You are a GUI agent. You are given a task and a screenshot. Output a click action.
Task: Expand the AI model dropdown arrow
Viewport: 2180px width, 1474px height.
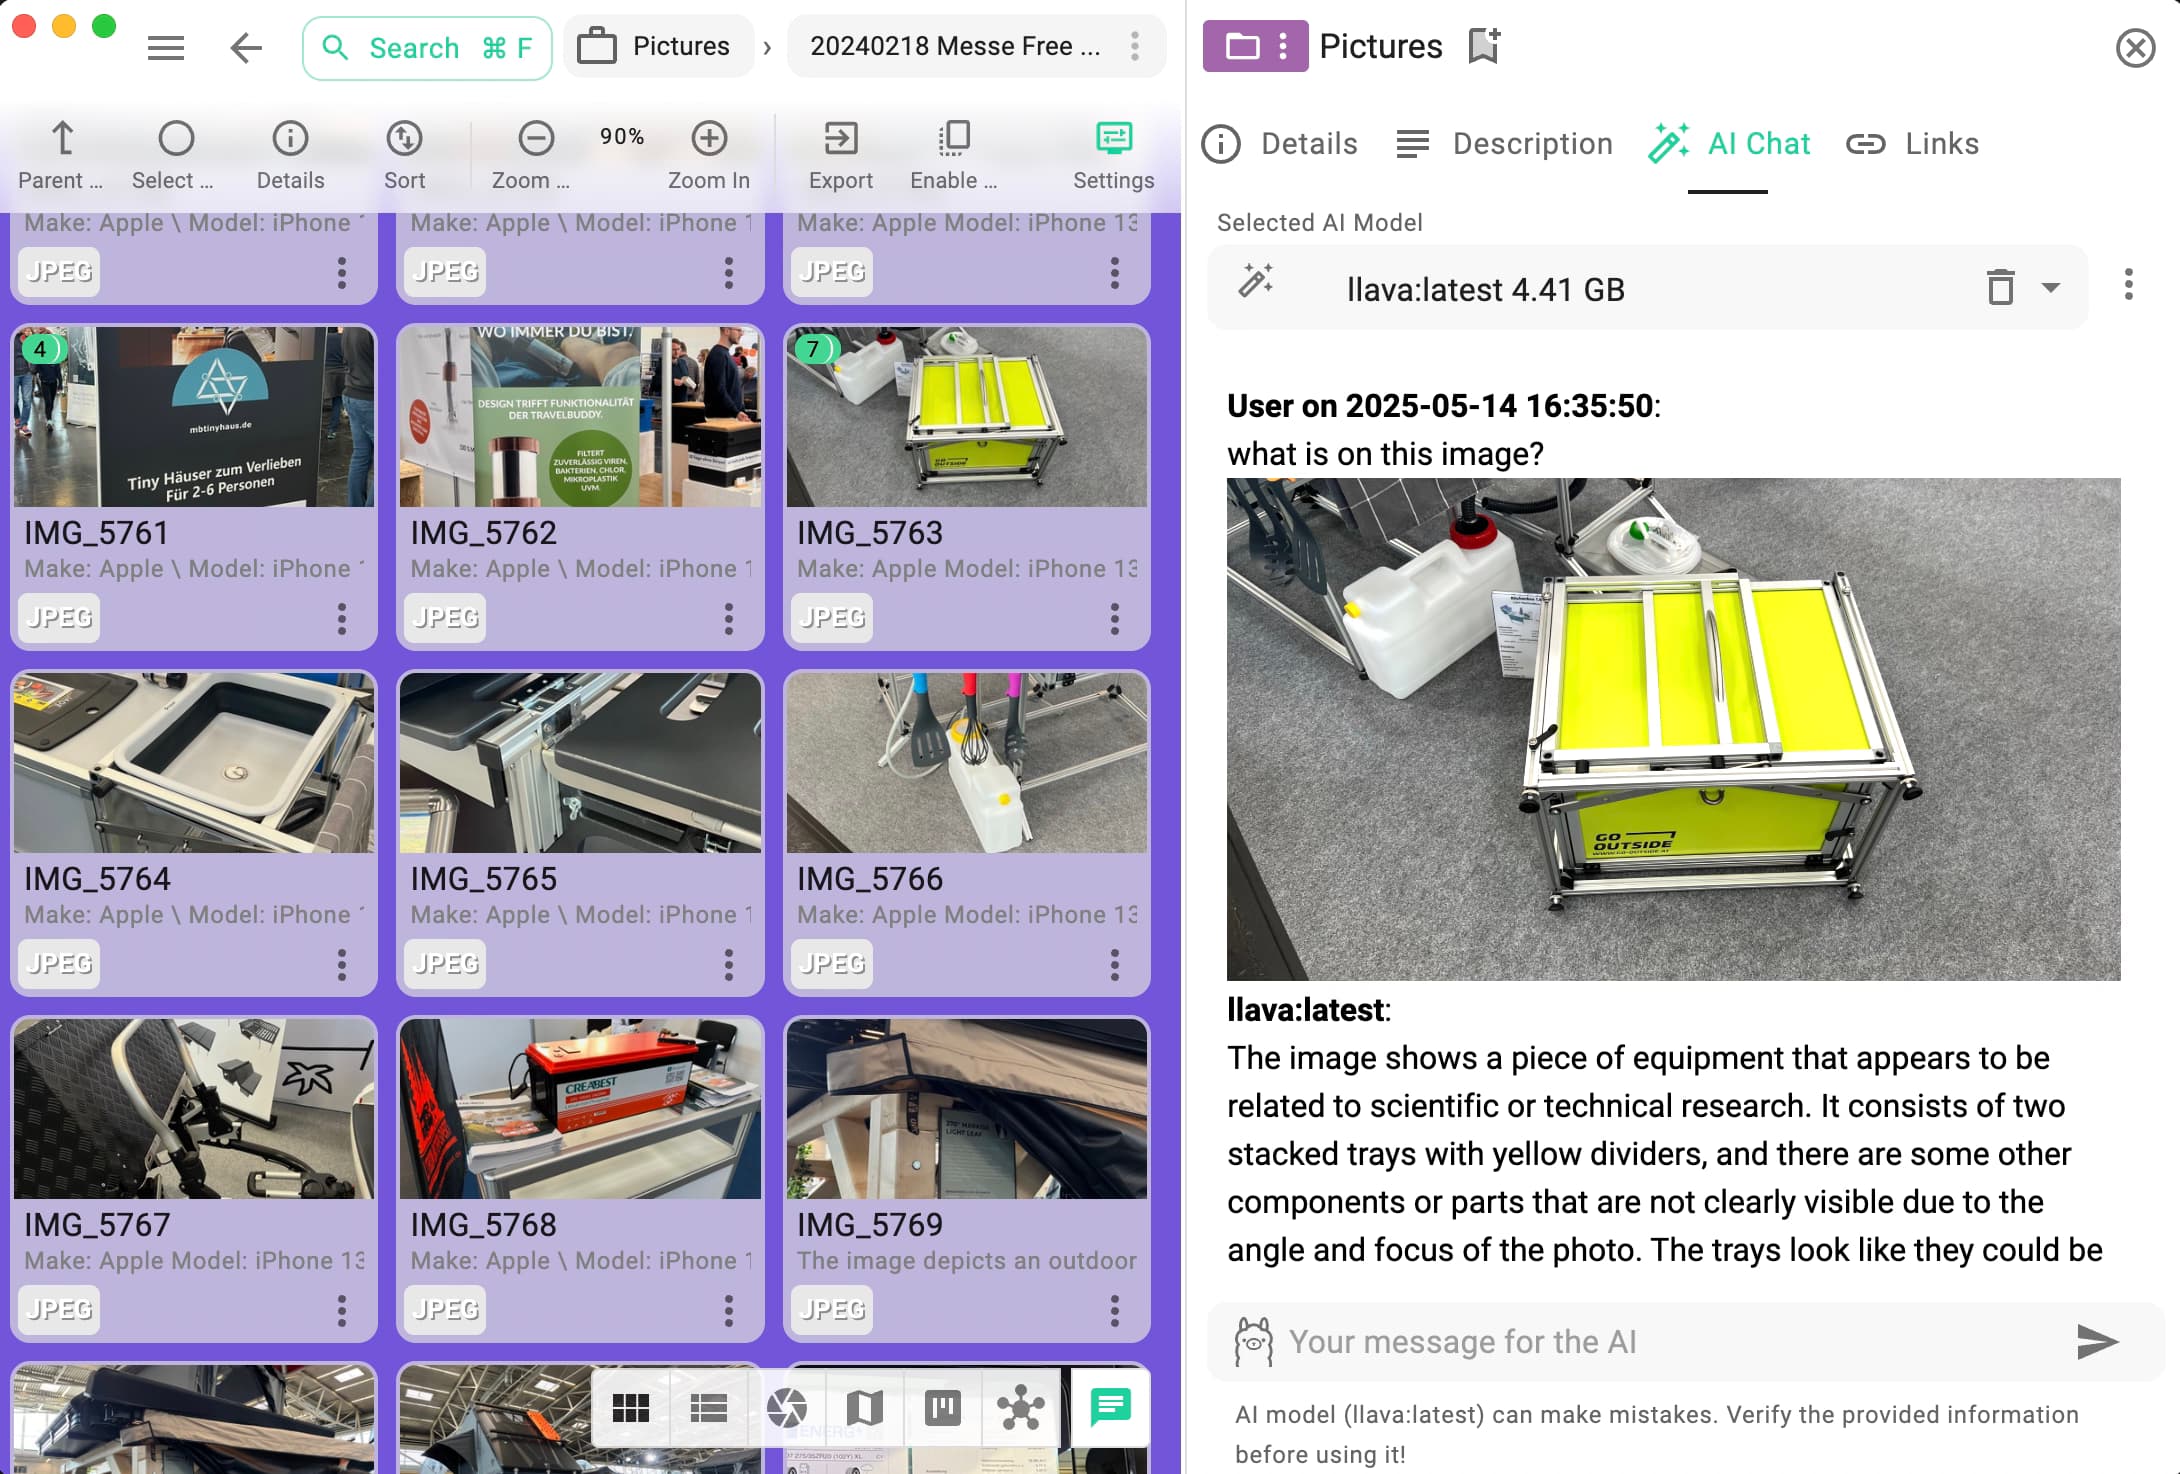(x=2051, y=288)
